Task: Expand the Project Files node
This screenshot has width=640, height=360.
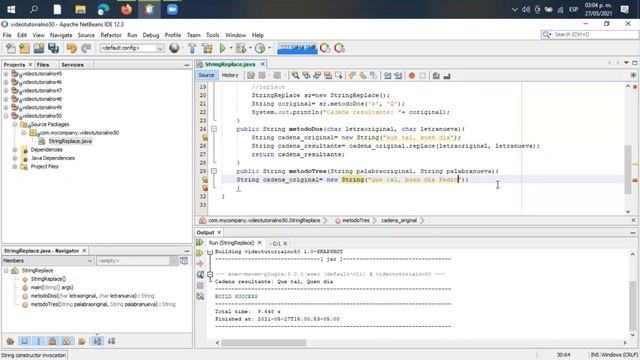Action: 15,167
